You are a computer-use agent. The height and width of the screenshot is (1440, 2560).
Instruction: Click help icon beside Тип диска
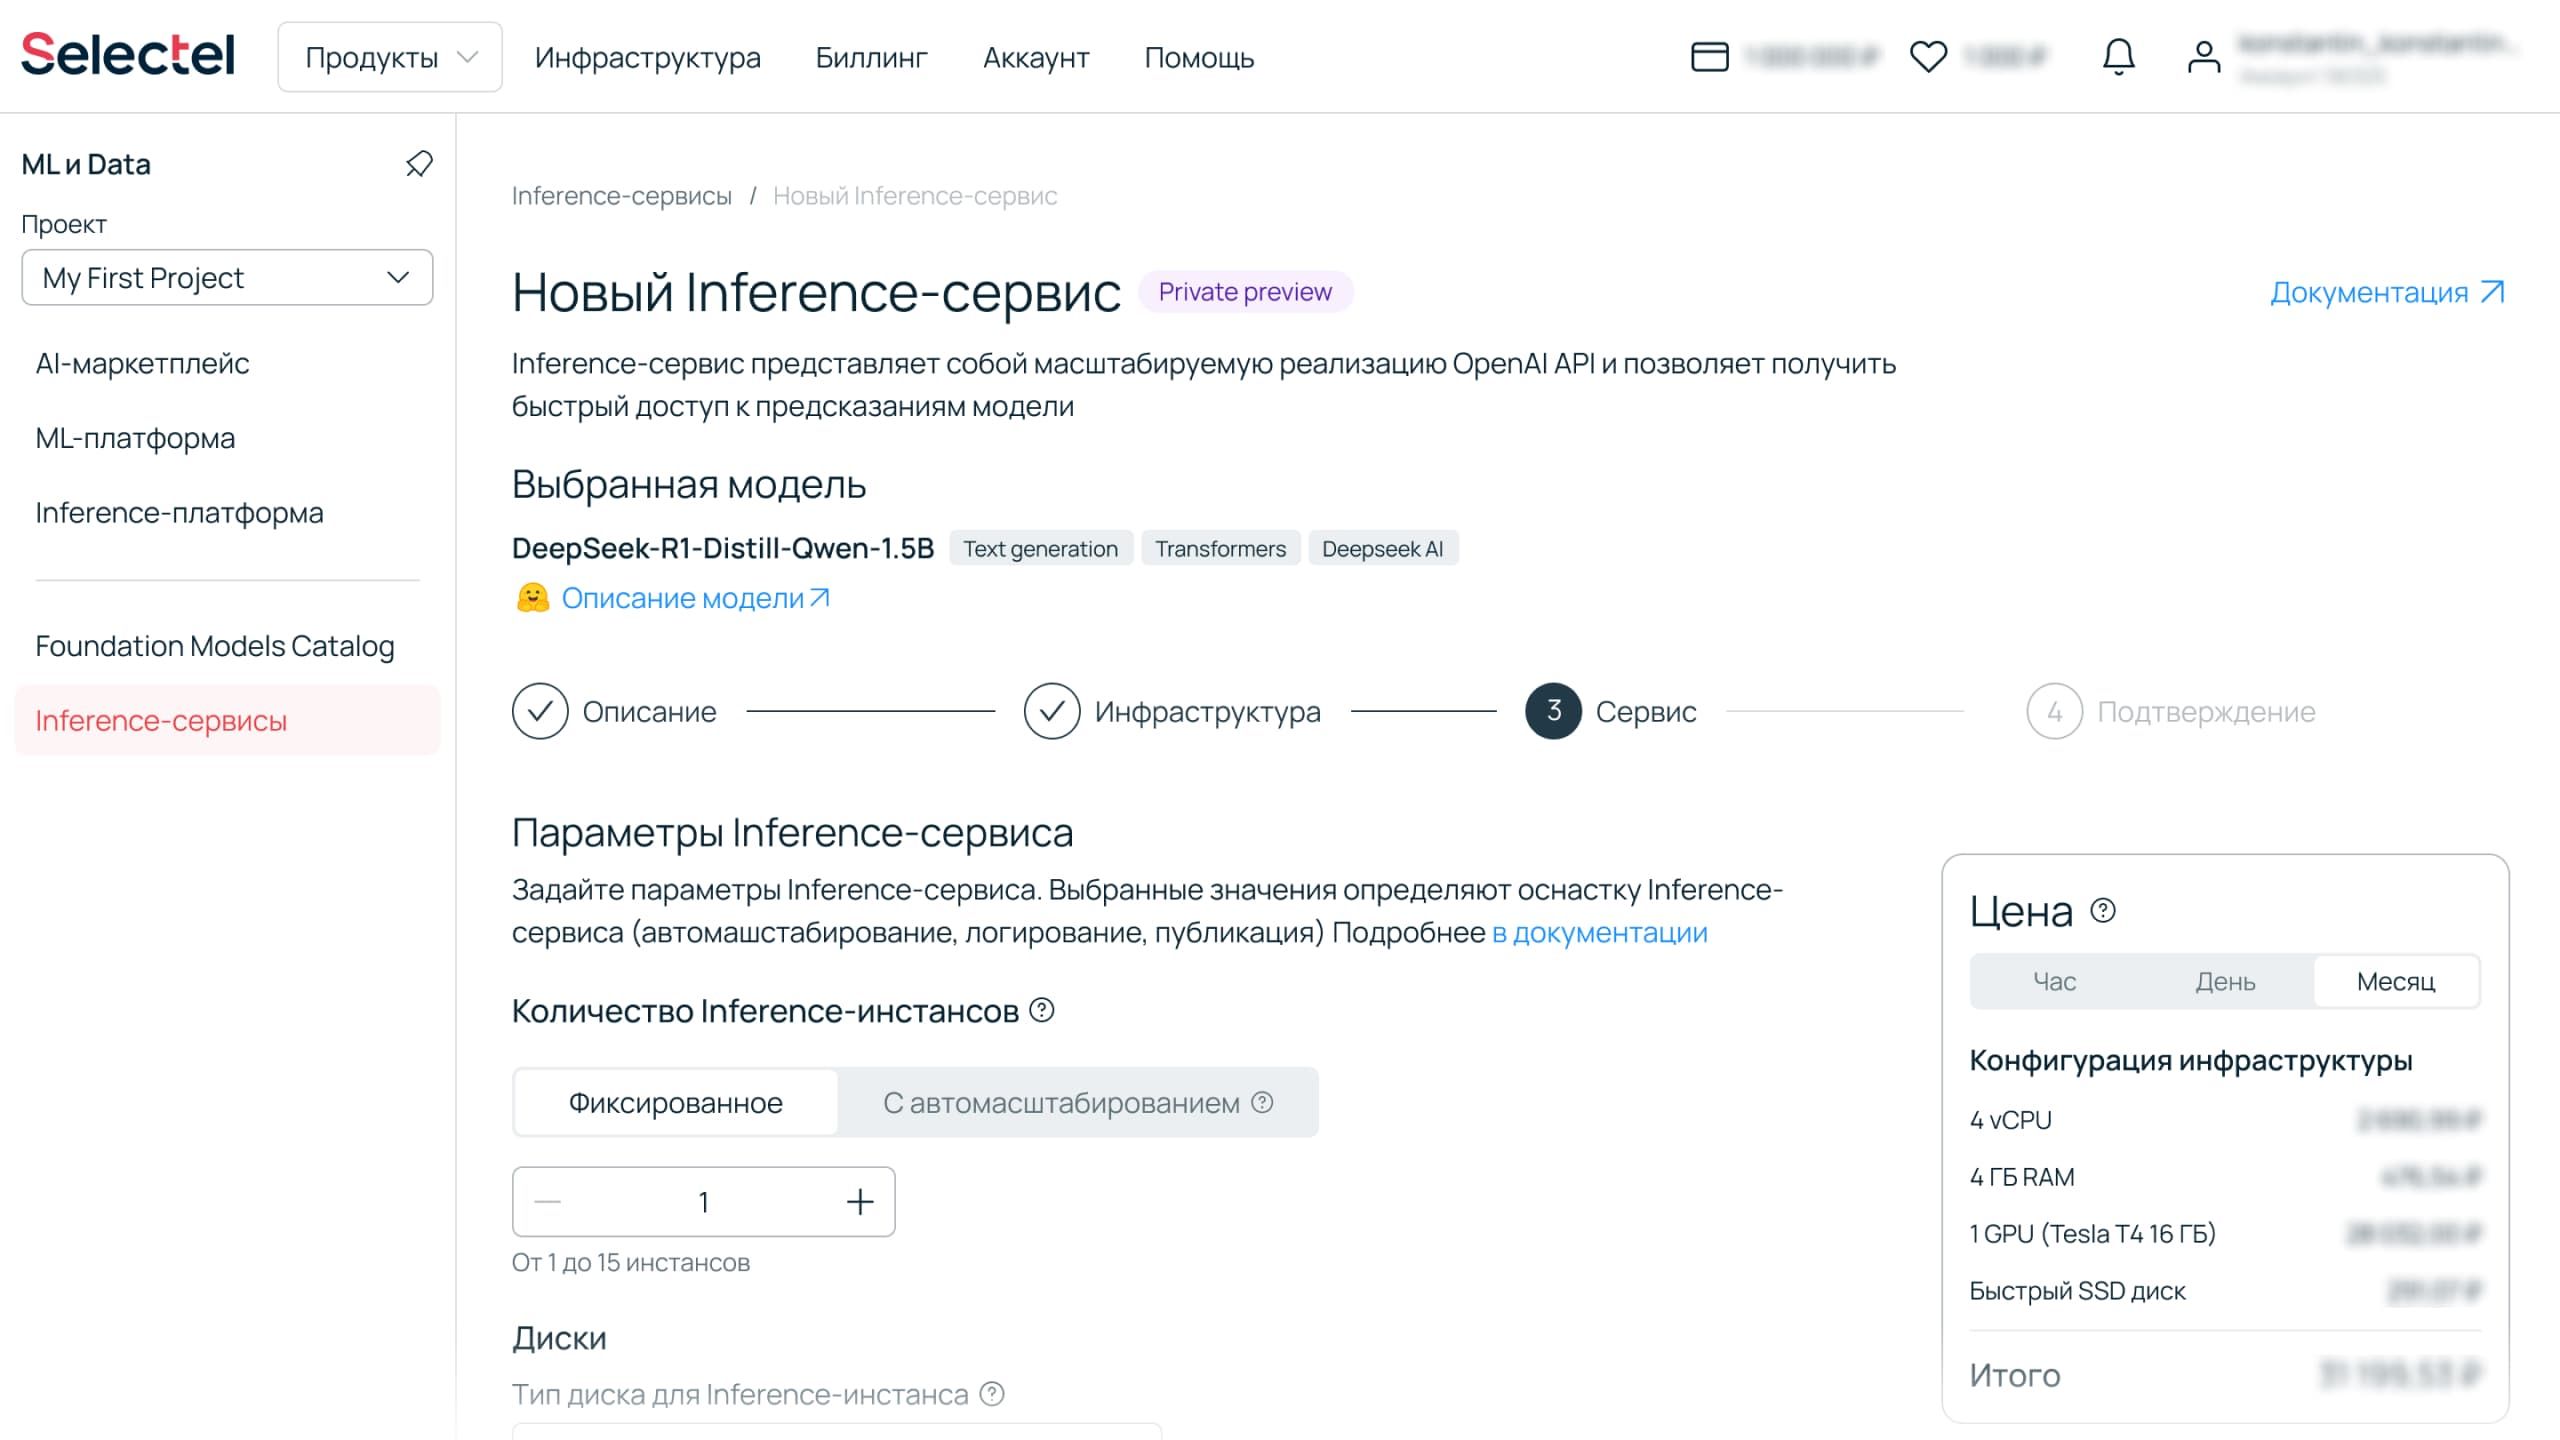[x=992, y=1393]
